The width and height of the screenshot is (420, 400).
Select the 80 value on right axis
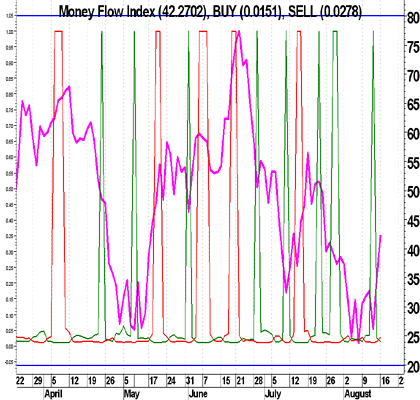[x=413, y=18]
